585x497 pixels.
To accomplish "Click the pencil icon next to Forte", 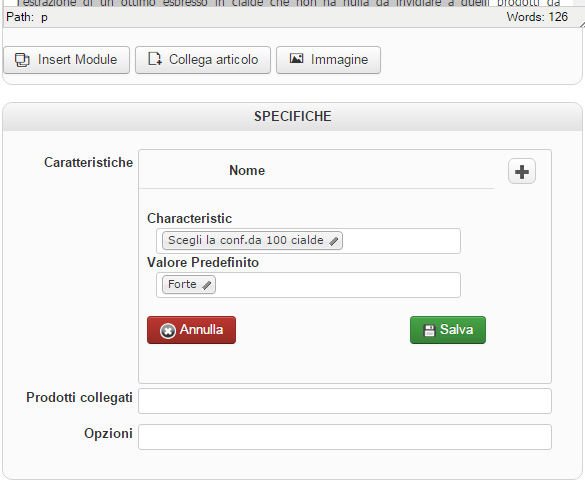I will [x=207, y=285].
